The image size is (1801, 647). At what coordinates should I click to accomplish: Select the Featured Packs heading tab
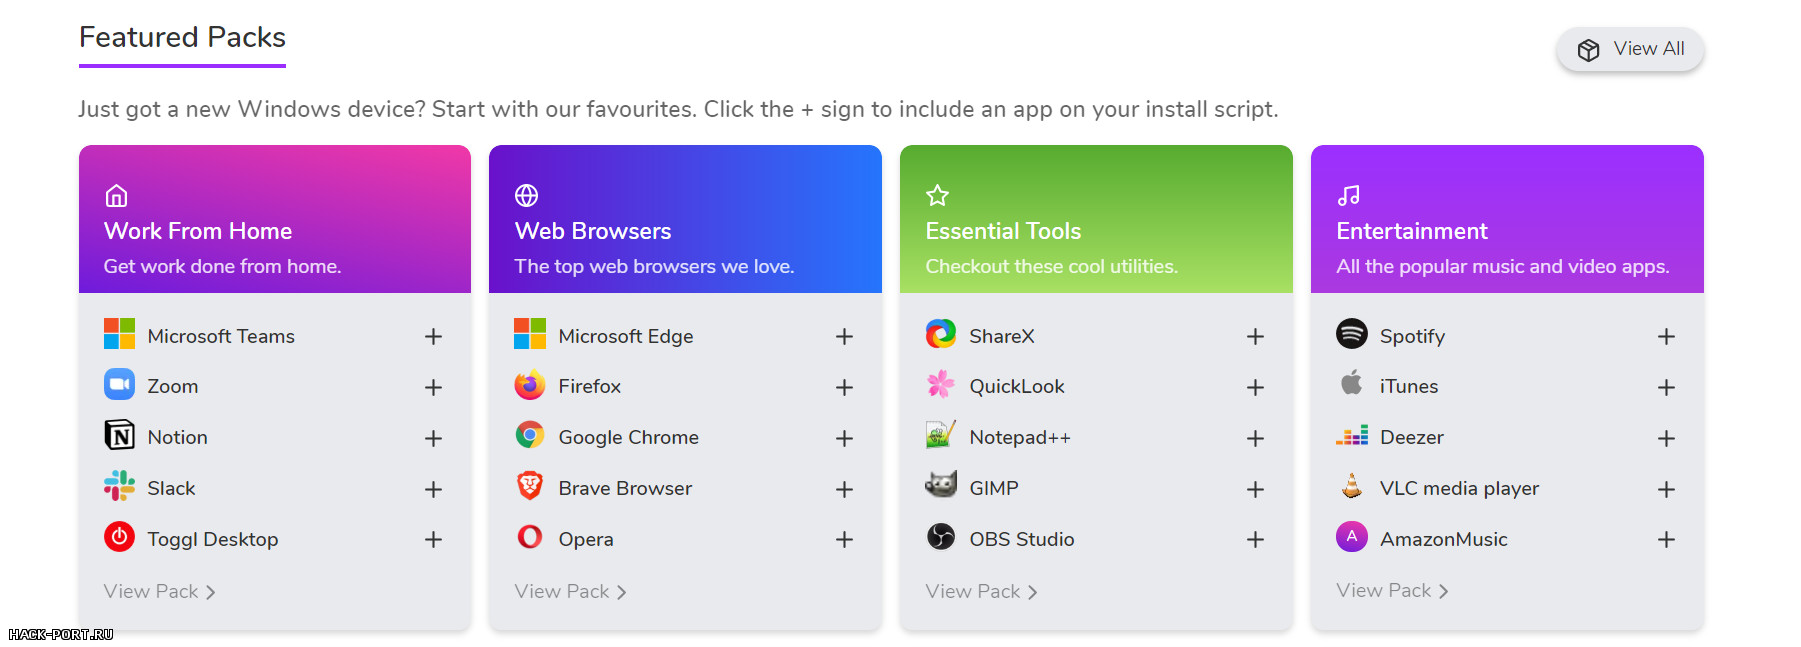coord(182,38)
